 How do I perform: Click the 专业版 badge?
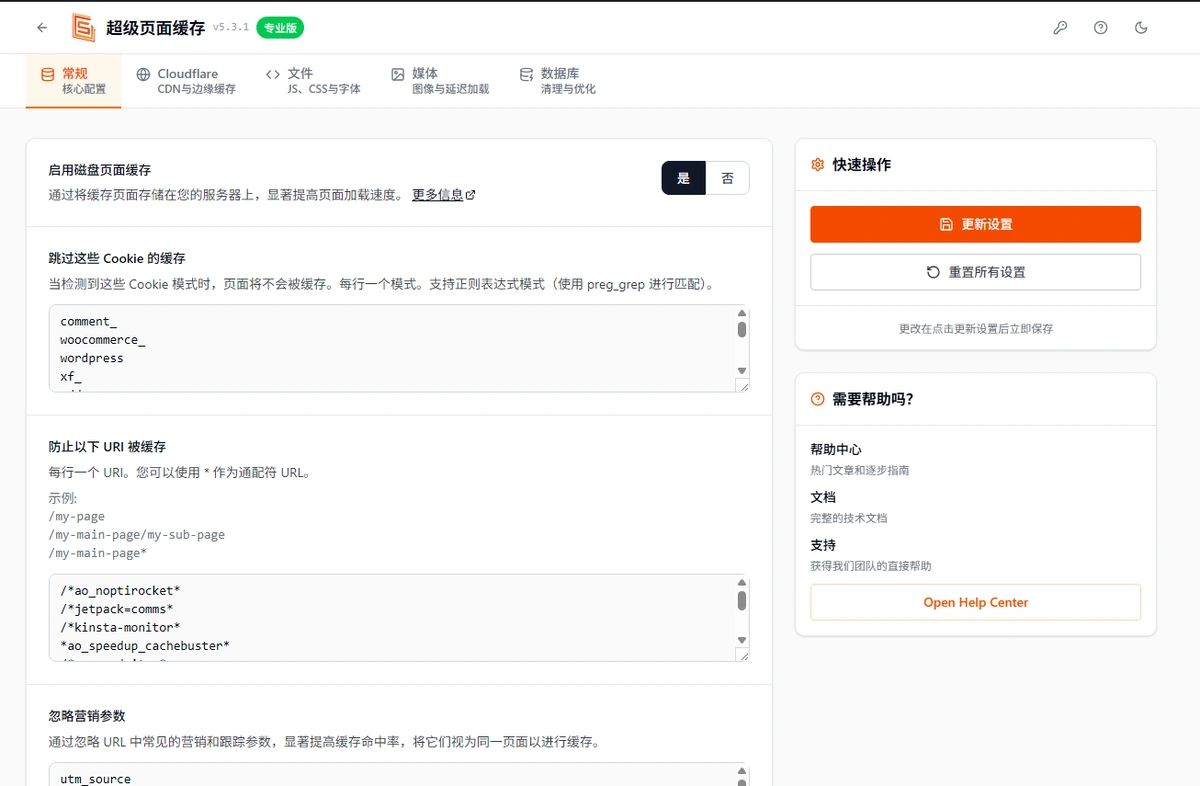[280, 28]
